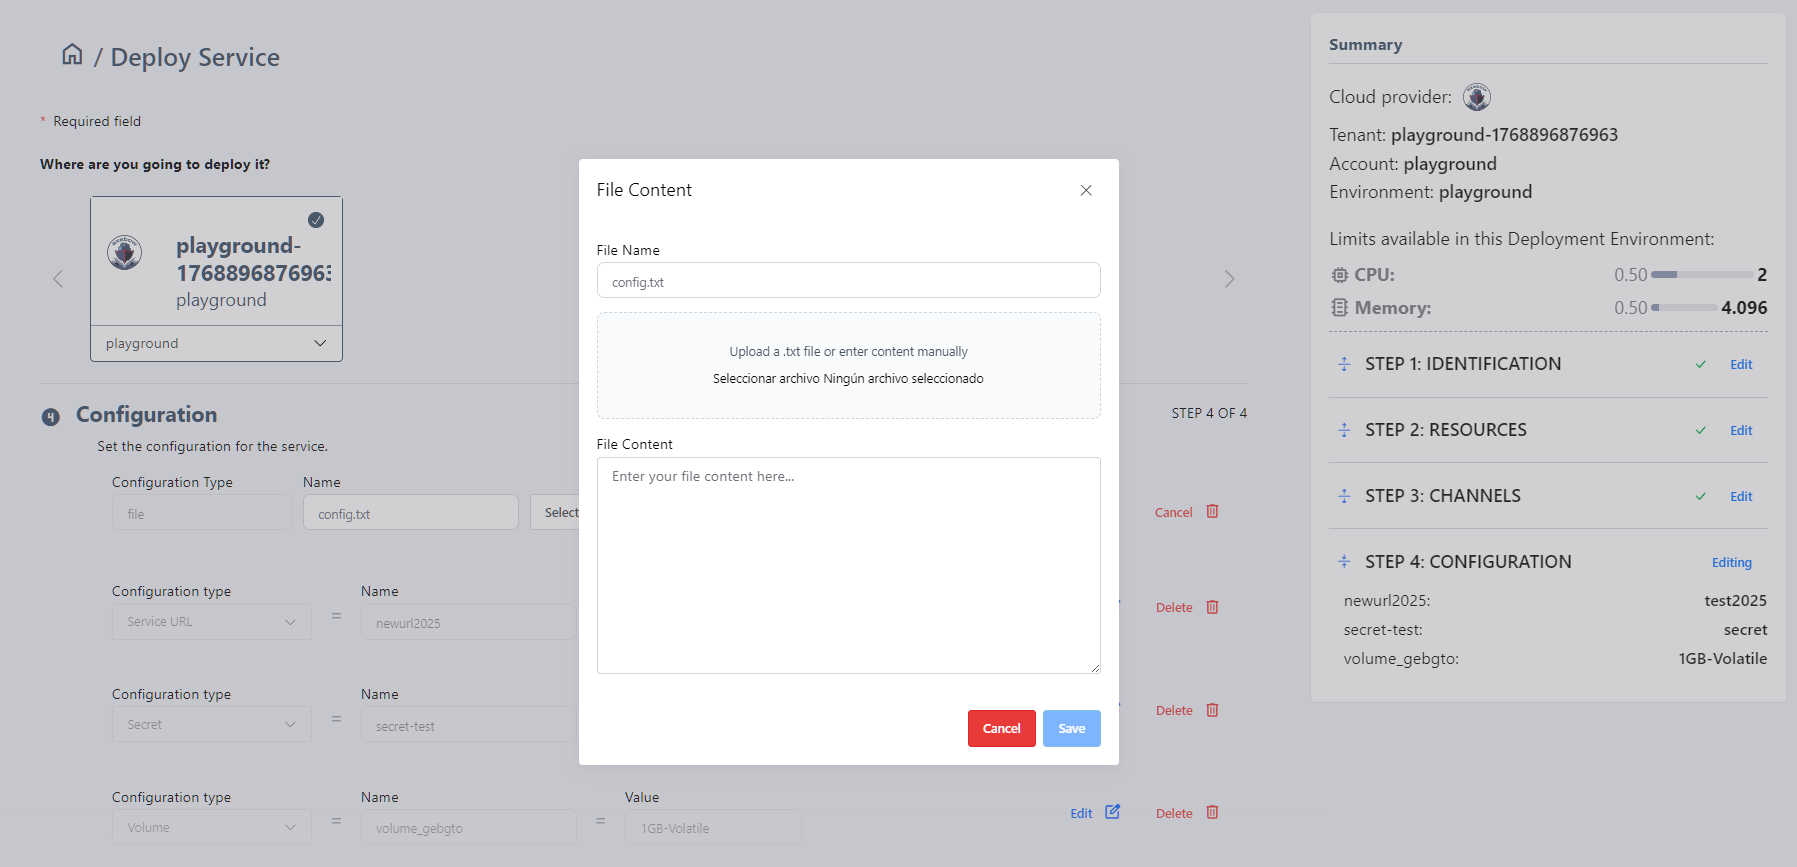Screen dimensions: 1797x867
Task: Click trash icon for newurl2025 row
Action: [1212, 607]
